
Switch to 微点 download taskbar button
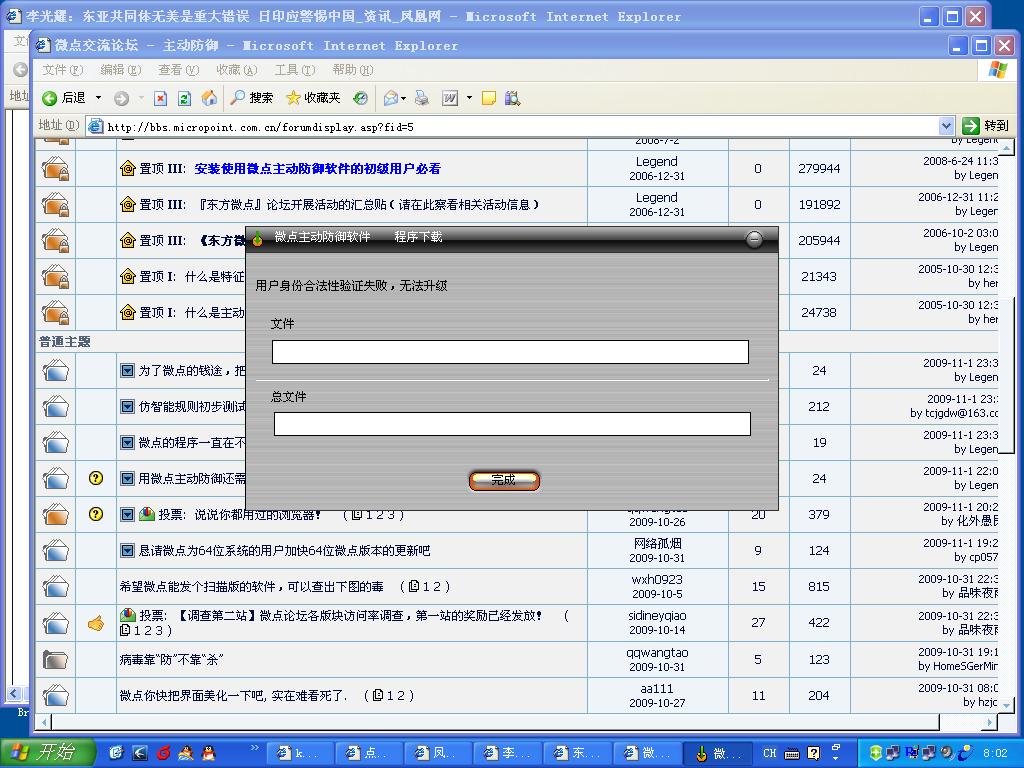(718, 753)
